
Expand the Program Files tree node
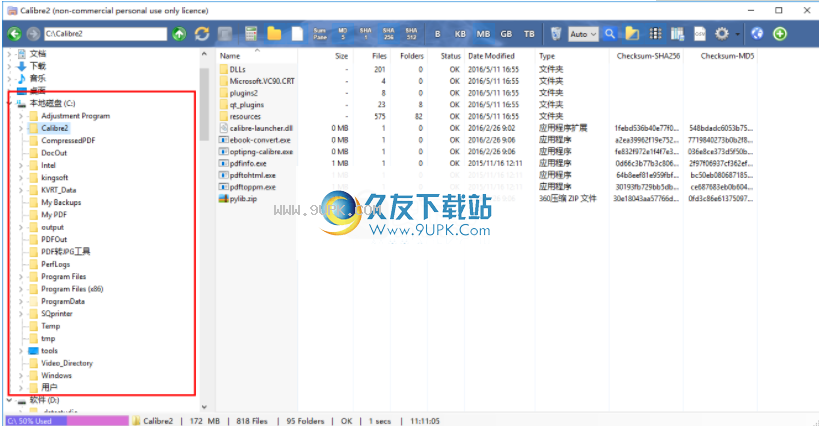click(x=21, y=277)
